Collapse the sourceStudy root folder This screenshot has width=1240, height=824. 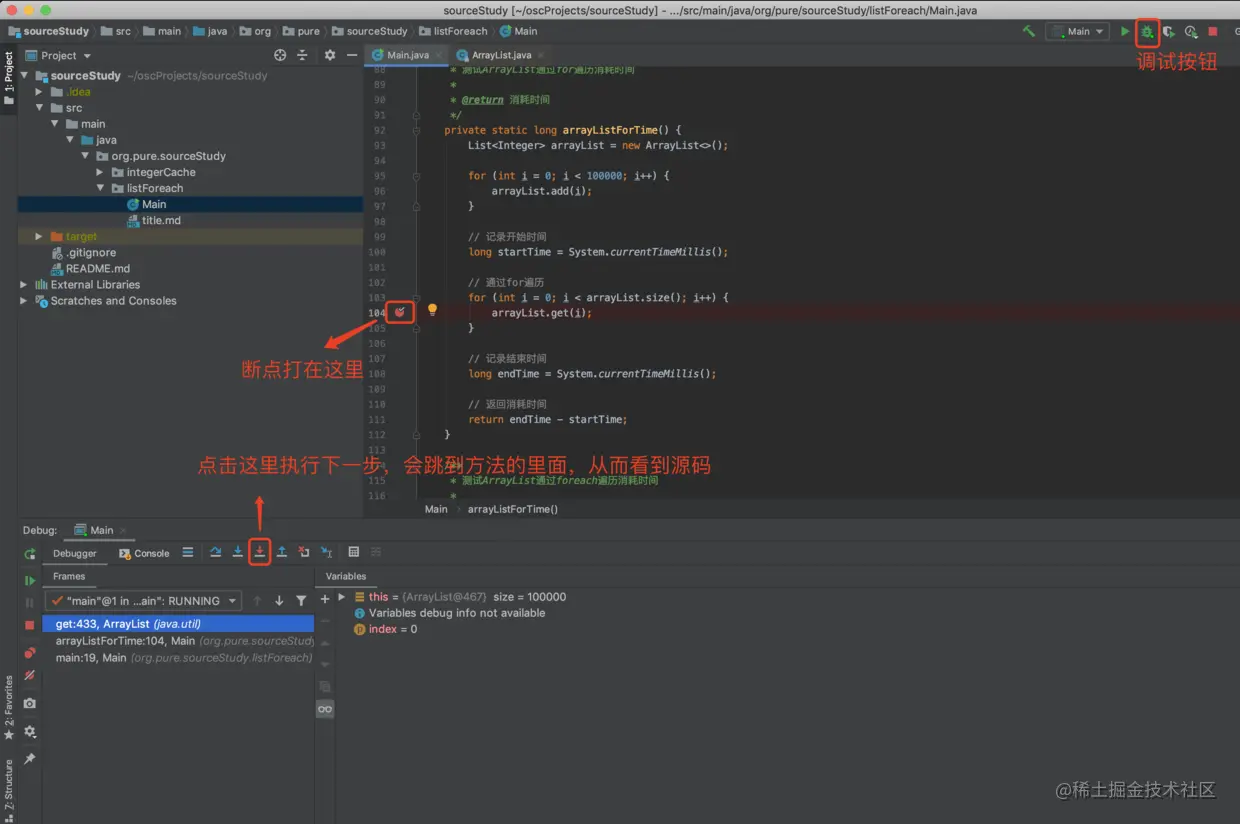(x=24, y=76)
